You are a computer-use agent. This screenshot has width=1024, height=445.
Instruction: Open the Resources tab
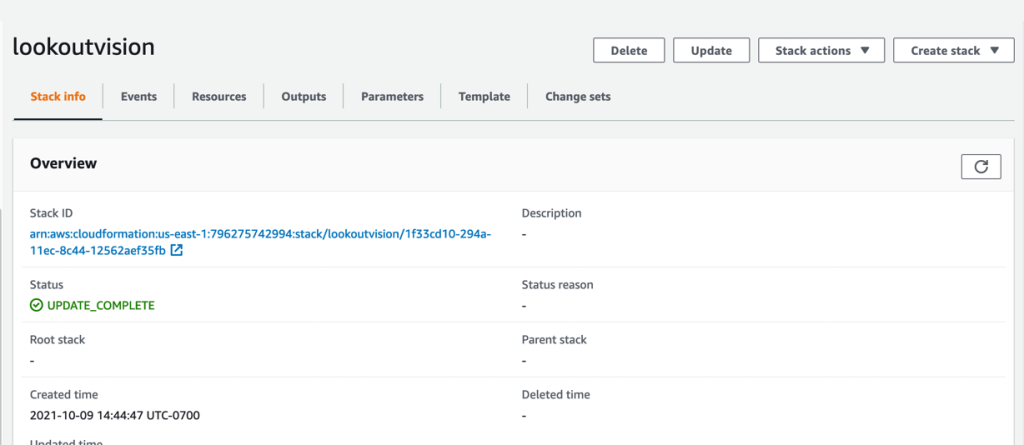[x=219, y=97]
